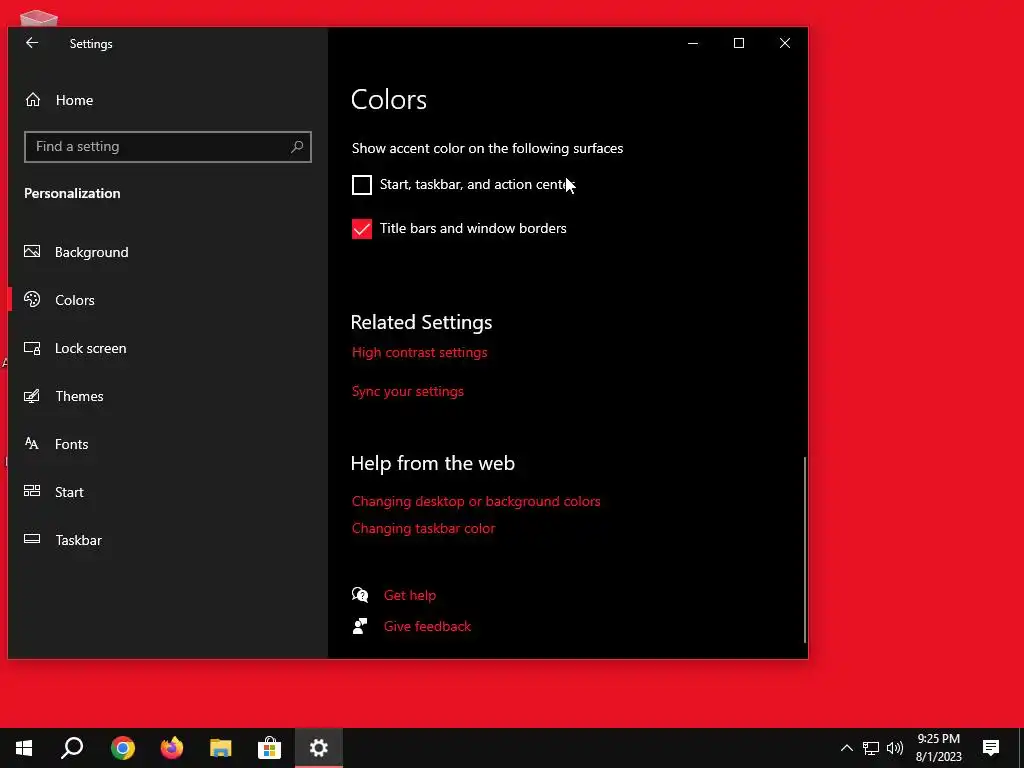Screen dimensions: 1024x768
Task: Open Start personalization settings
Action: coord(54,492)
